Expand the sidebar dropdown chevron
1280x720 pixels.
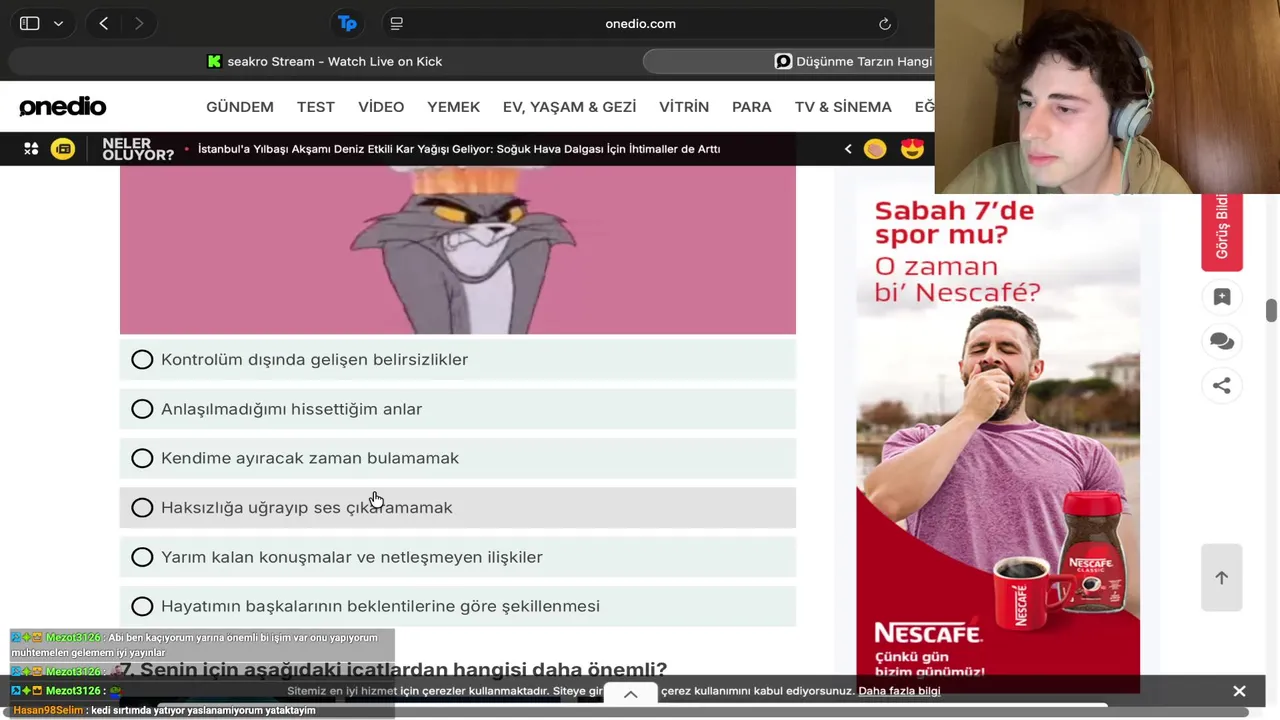(x=58, y=23)
